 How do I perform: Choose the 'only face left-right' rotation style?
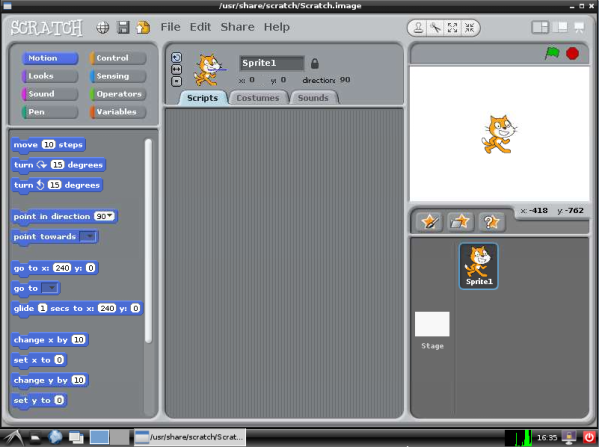click(176, 69)
